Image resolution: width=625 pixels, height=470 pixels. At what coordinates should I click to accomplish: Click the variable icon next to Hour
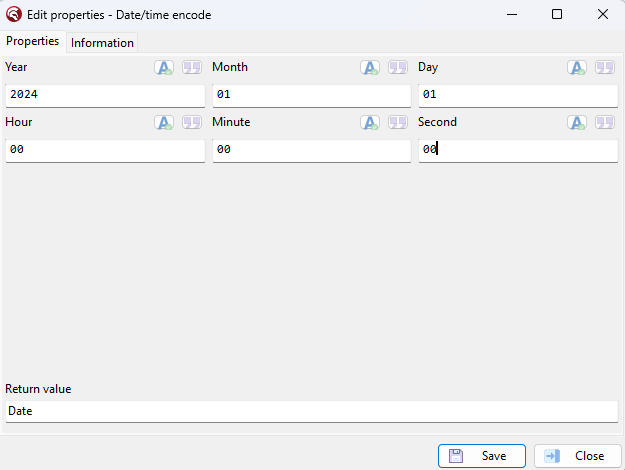tap(164, 122)
